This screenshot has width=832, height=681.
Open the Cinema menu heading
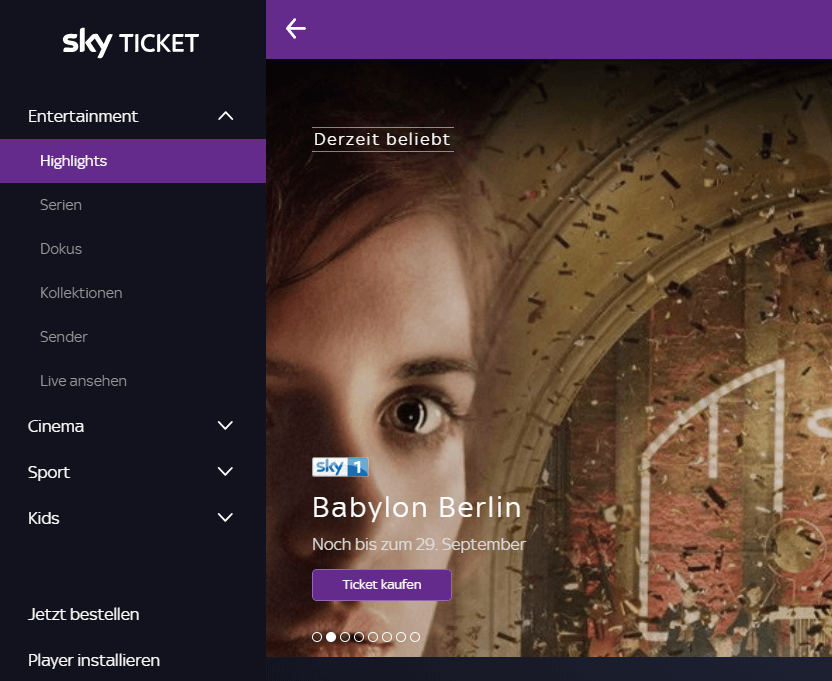point(56,426)
